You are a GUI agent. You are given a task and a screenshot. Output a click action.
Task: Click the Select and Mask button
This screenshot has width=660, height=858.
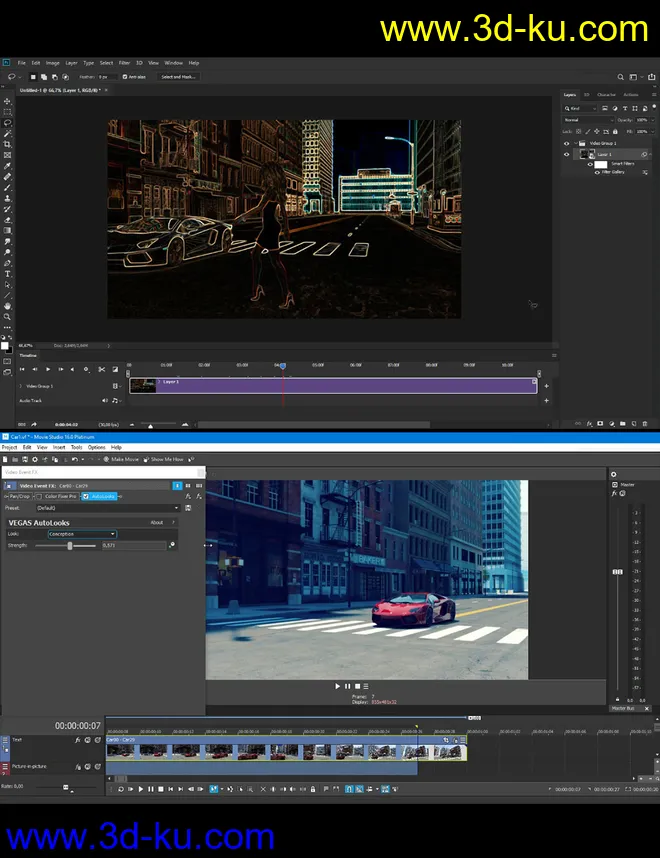[x=179, y=76]
